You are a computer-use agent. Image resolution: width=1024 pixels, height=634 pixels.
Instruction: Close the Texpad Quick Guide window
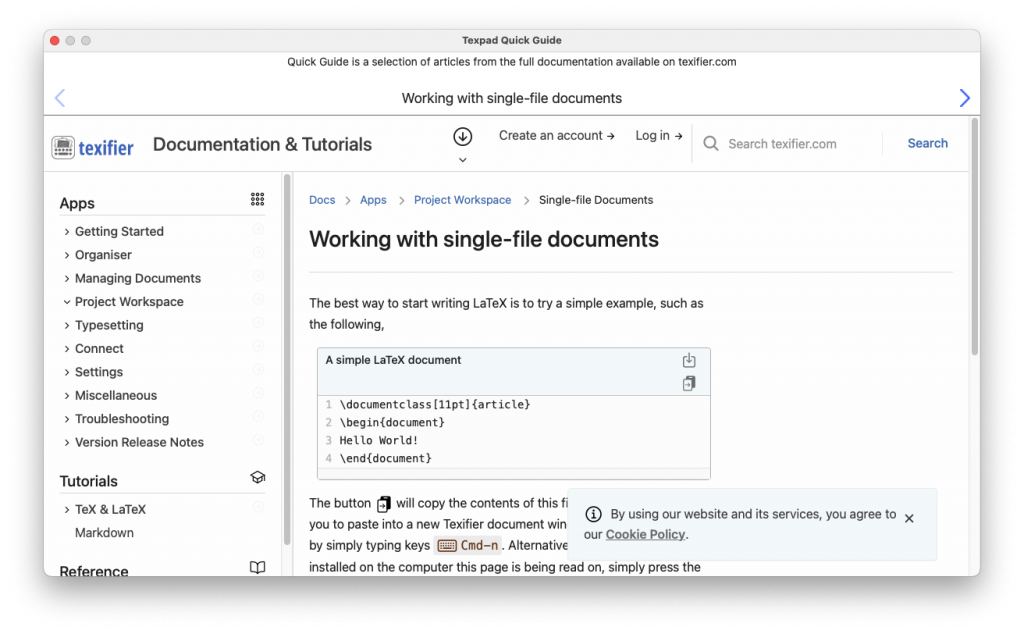tap(55, 40)
